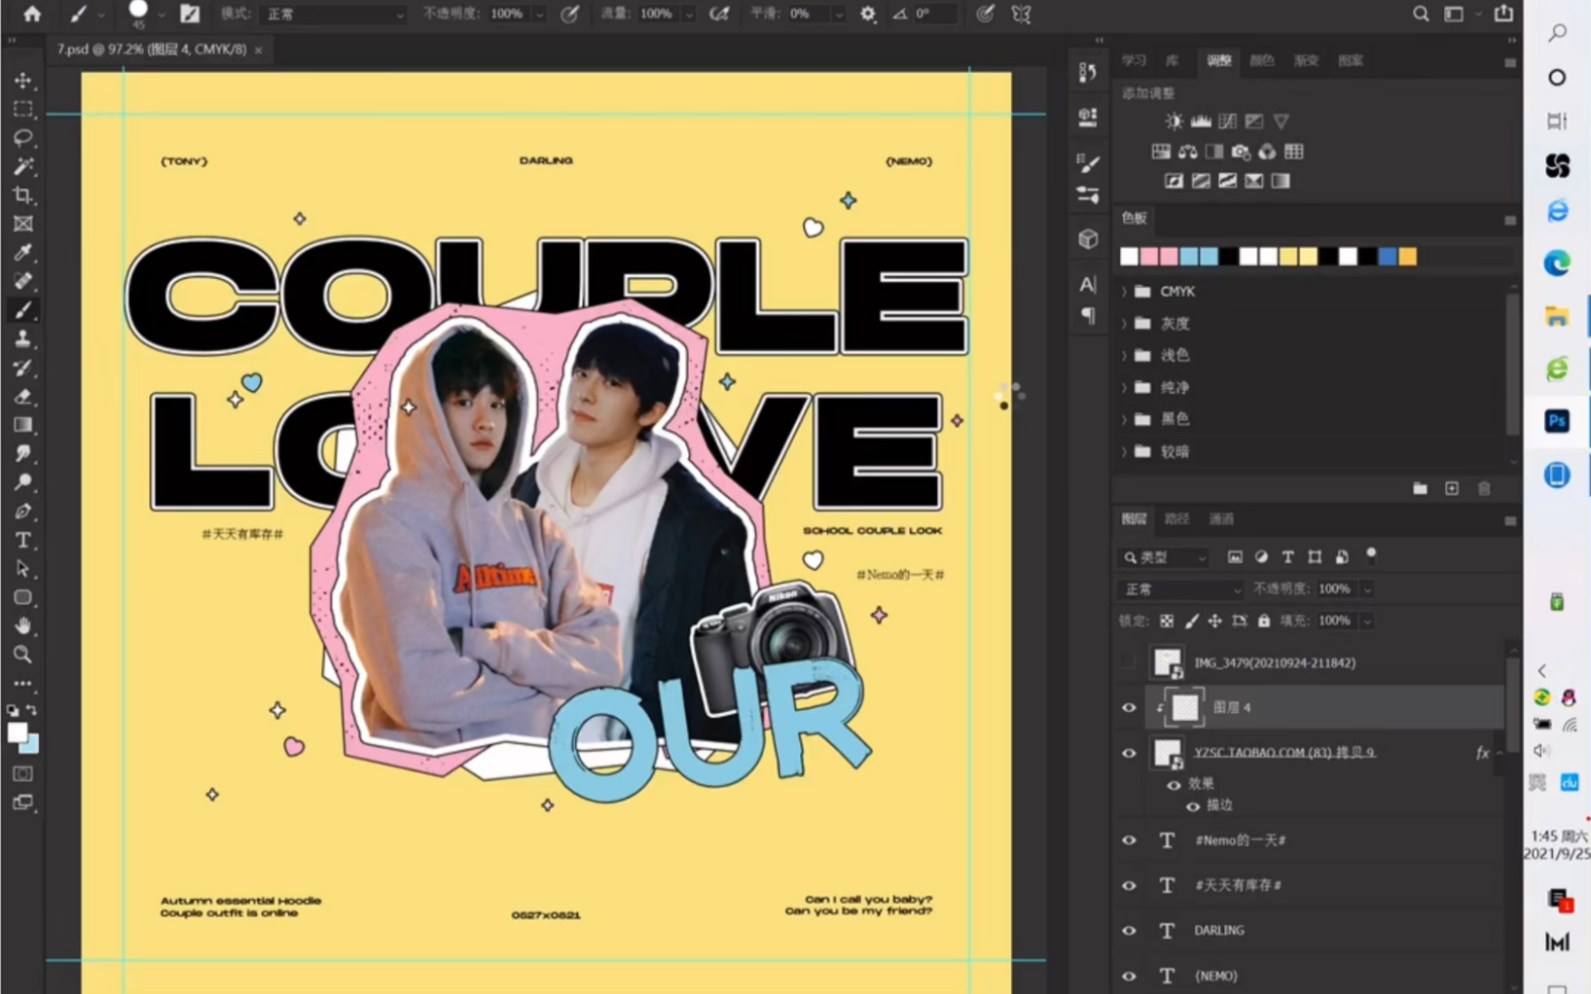This screenshot has height=994, width=1591.
Task: Add a Brightness/Contrast adjustment
Action: click(x=1174, y=121)
